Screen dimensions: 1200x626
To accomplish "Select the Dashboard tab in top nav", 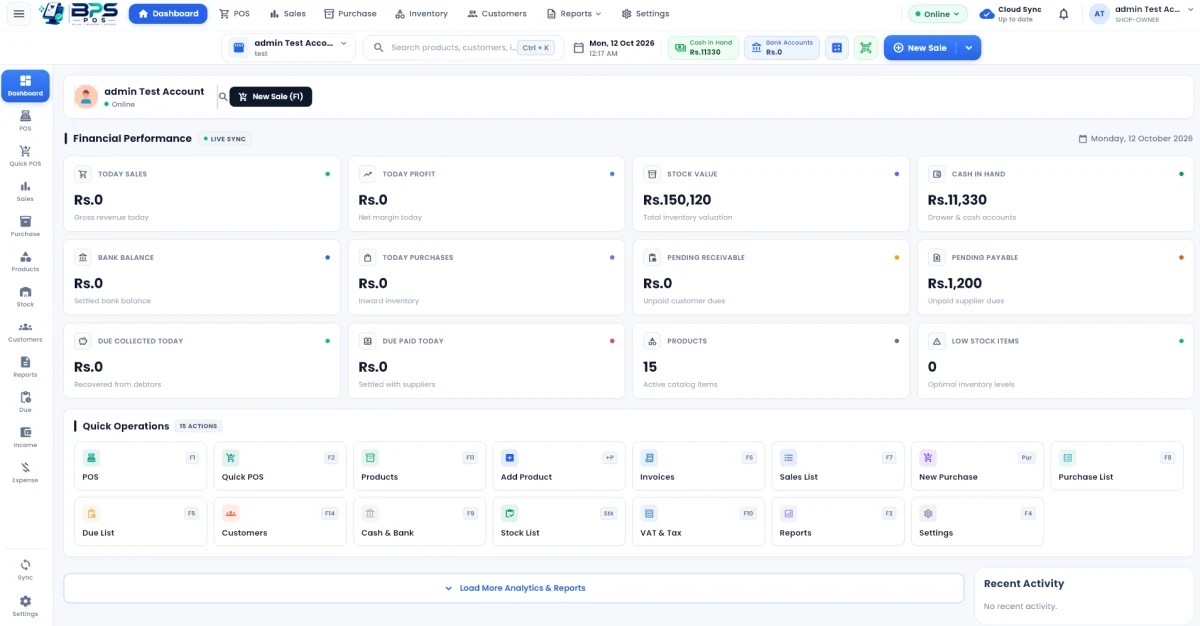I will [168, 14].
